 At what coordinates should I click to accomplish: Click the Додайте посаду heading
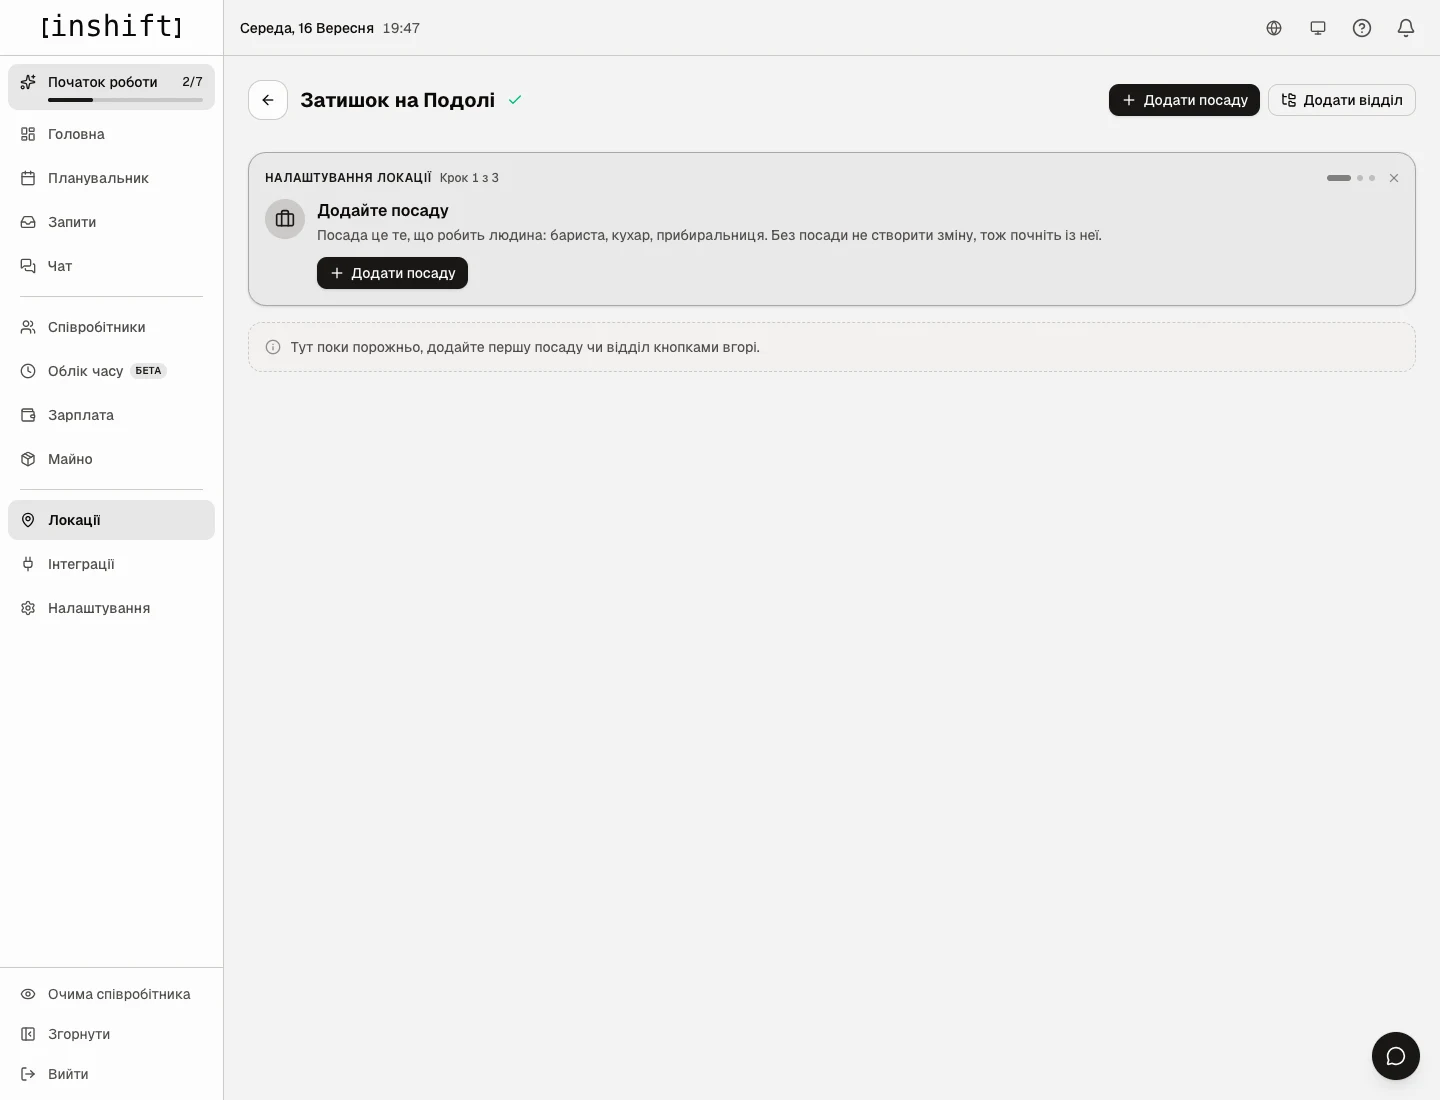(383, 210)
